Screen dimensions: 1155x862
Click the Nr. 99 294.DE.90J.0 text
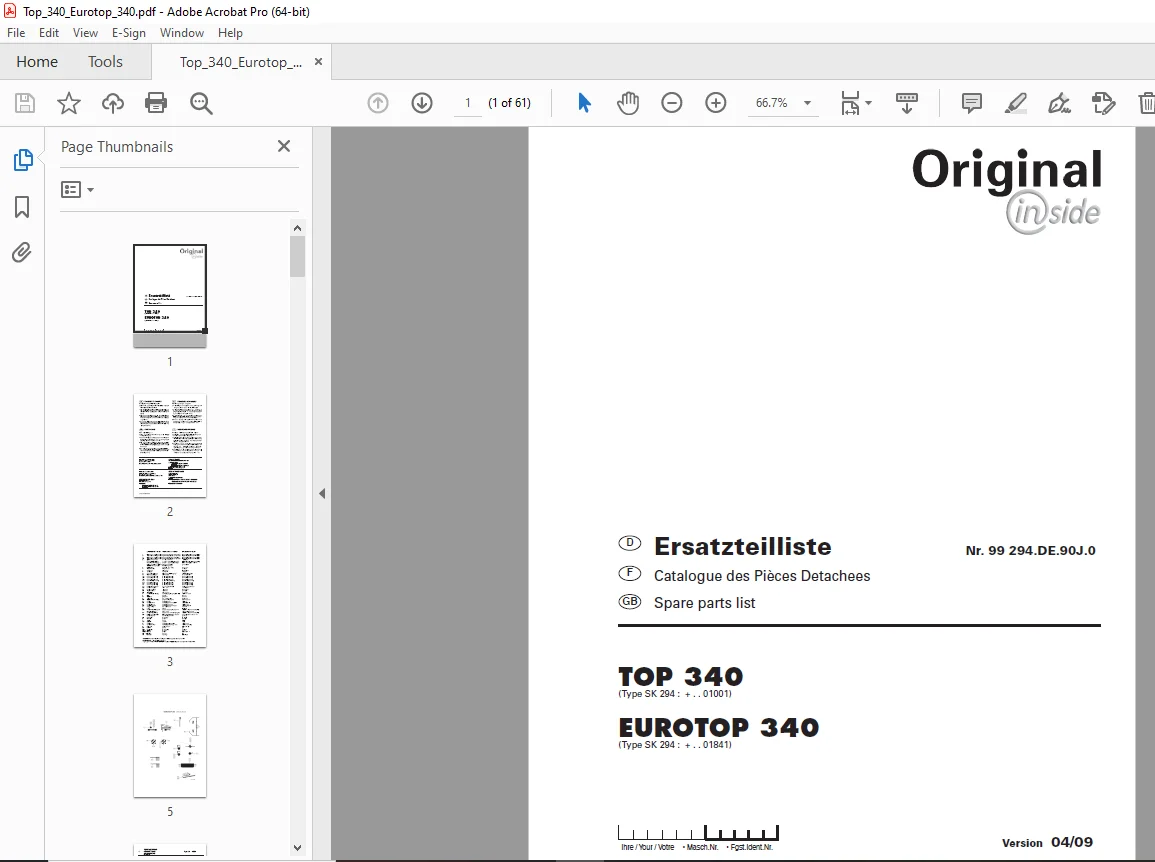pyautogui.click(x=1031, y=551)
